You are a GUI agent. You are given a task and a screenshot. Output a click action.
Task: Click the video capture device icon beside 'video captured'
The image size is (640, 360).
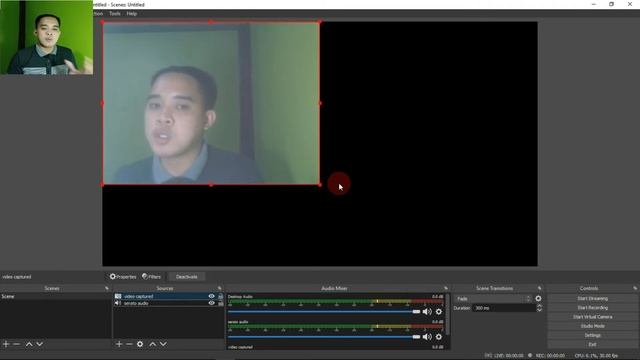coord(118,296)
